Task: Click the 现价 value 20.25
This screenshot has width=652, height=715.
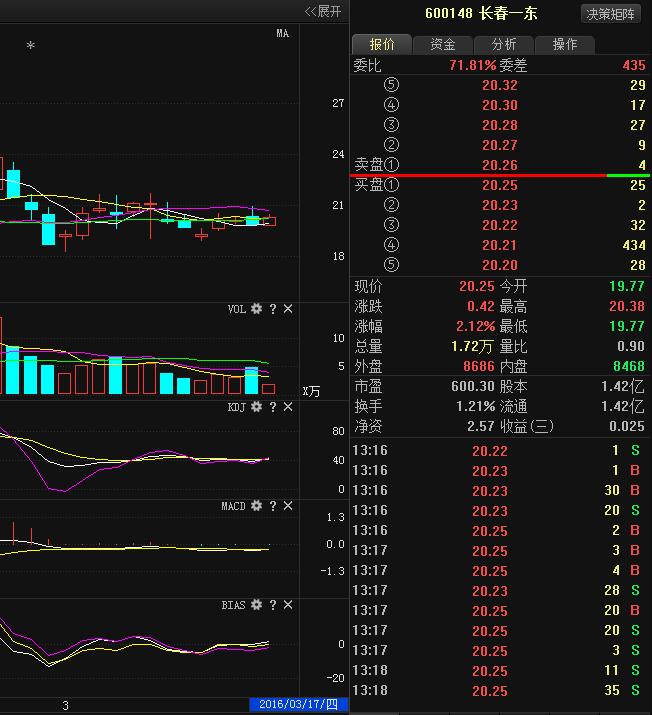Action: point(476,286)
